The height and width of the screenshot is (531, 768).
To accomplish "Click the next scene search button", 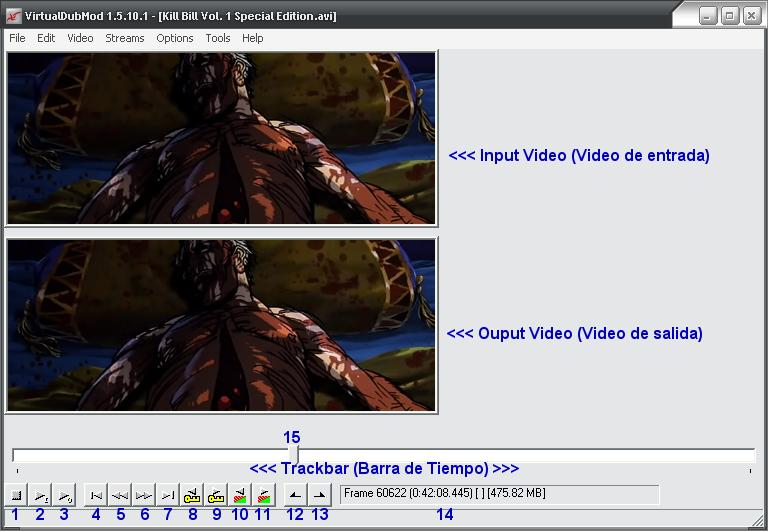I will pyautogui.click(x=264, y=495).
